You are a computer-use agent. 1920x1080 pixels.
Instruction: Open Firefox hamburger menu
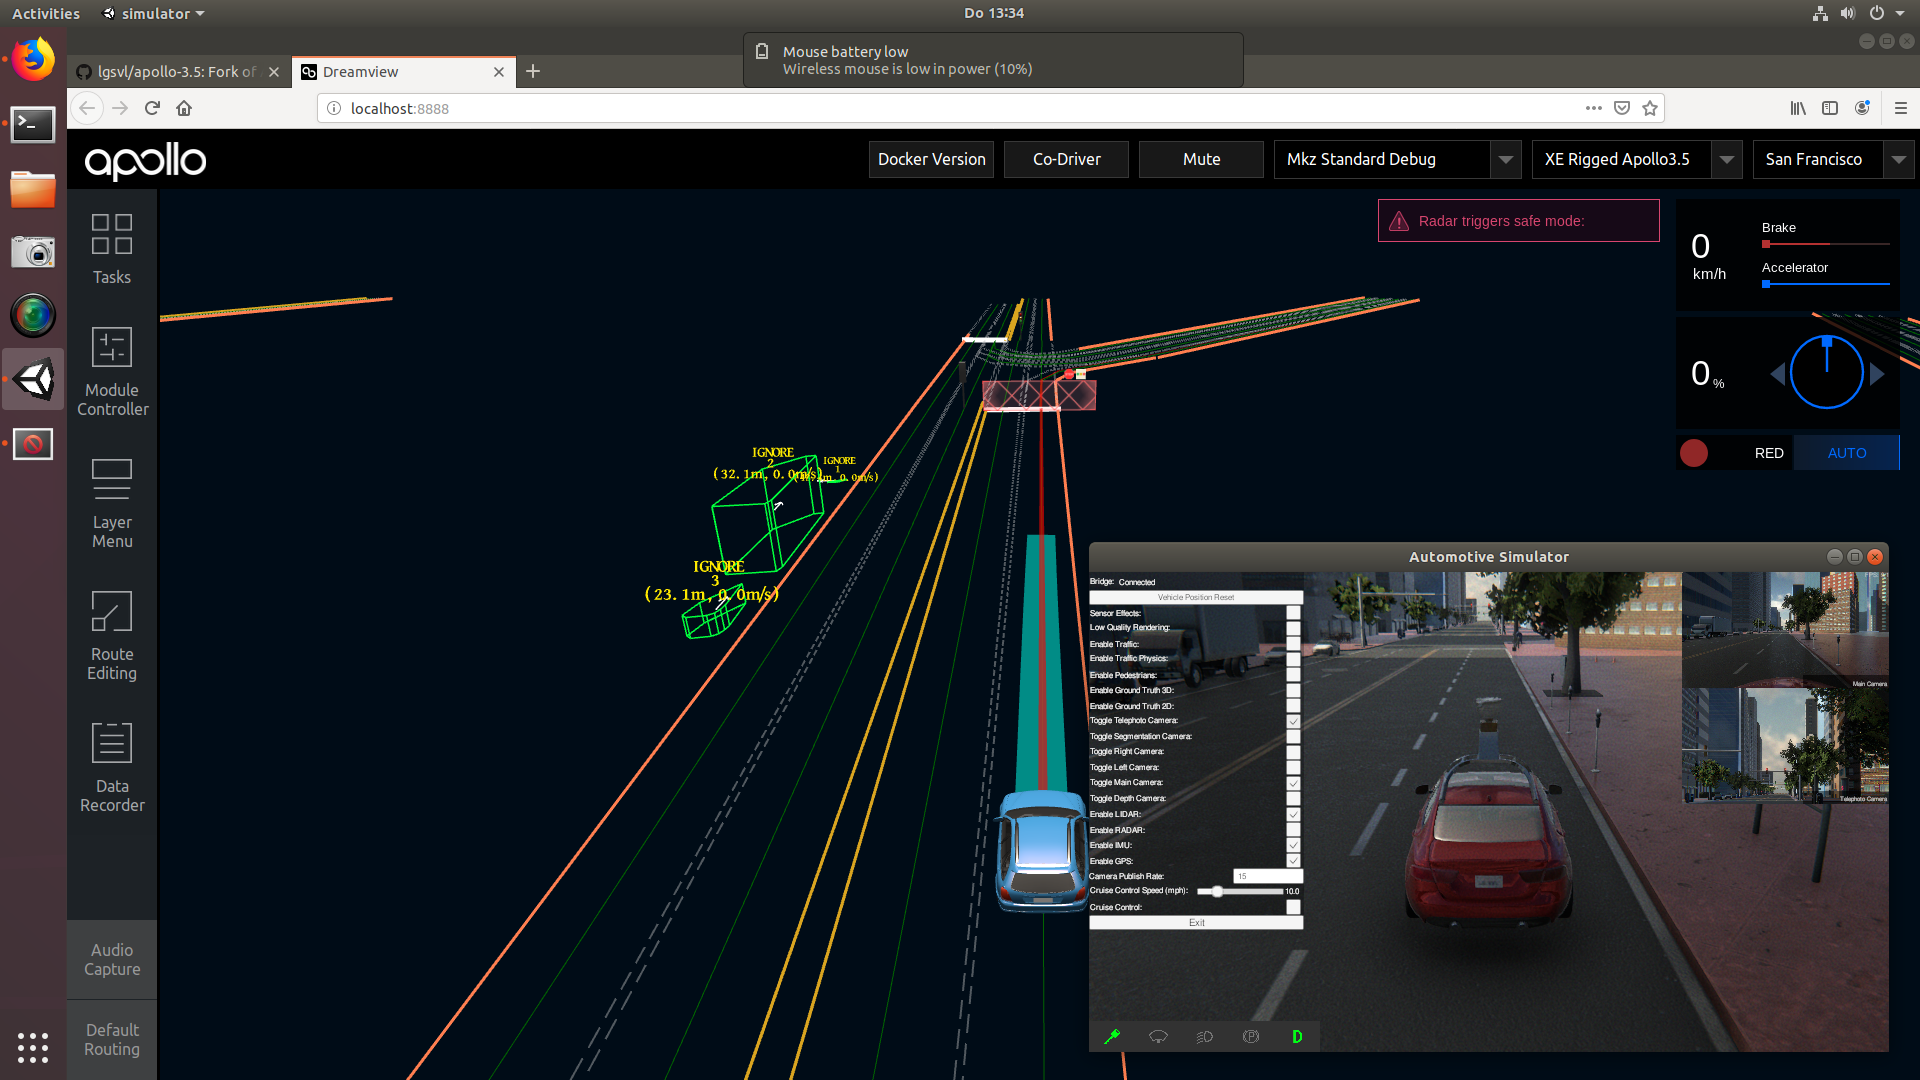coord(1901,108)
